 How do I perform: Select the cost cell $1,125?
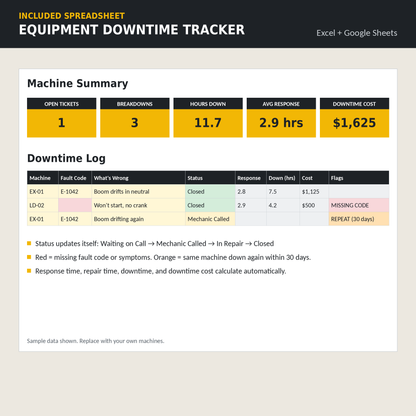click(314, 192)
